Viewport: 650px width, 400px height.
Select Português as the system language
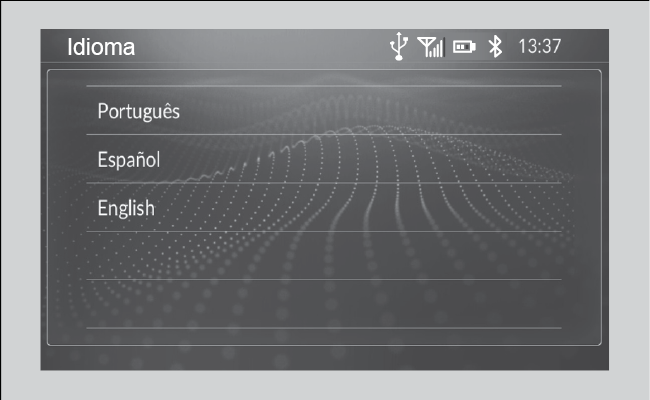coord(324,110)
